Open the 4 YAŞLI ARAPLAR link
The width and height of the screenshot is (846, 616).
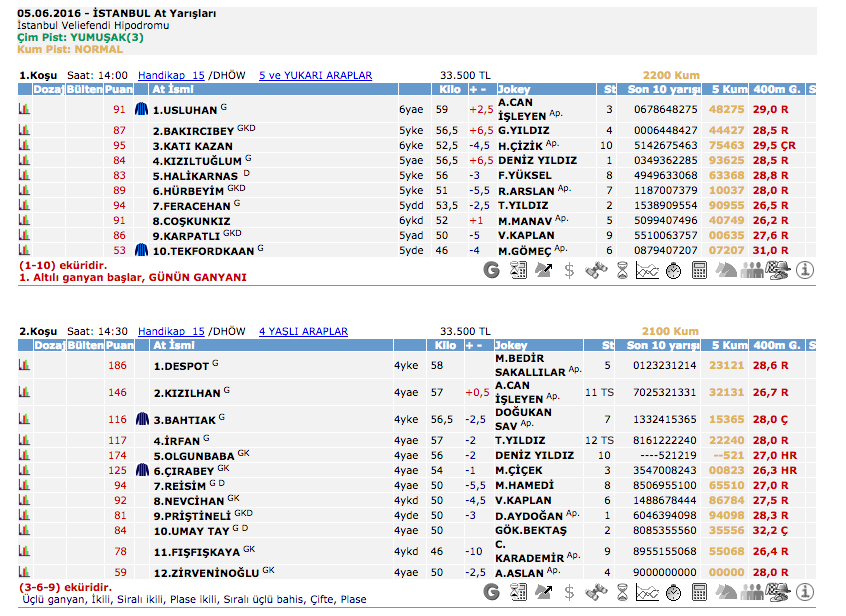303,331
